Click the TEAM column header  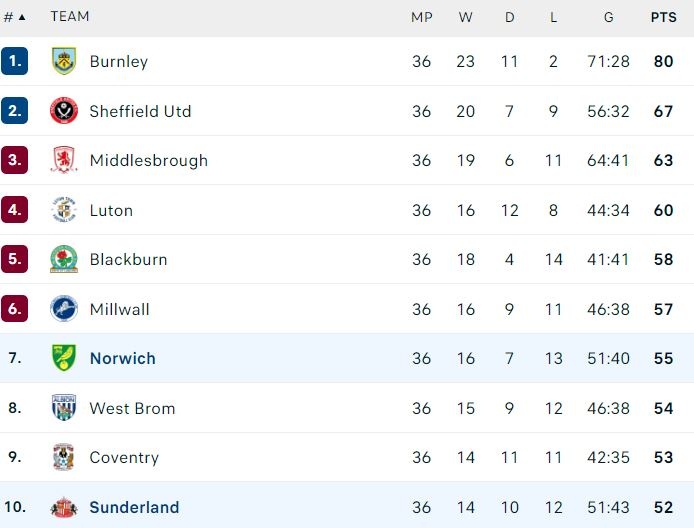[70, 16]
